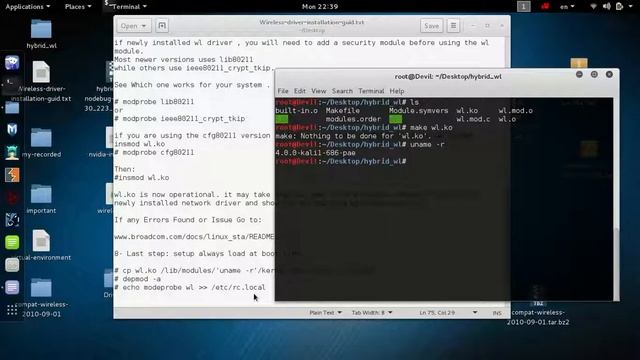Open the File menu in terminal window

(283, 91)
